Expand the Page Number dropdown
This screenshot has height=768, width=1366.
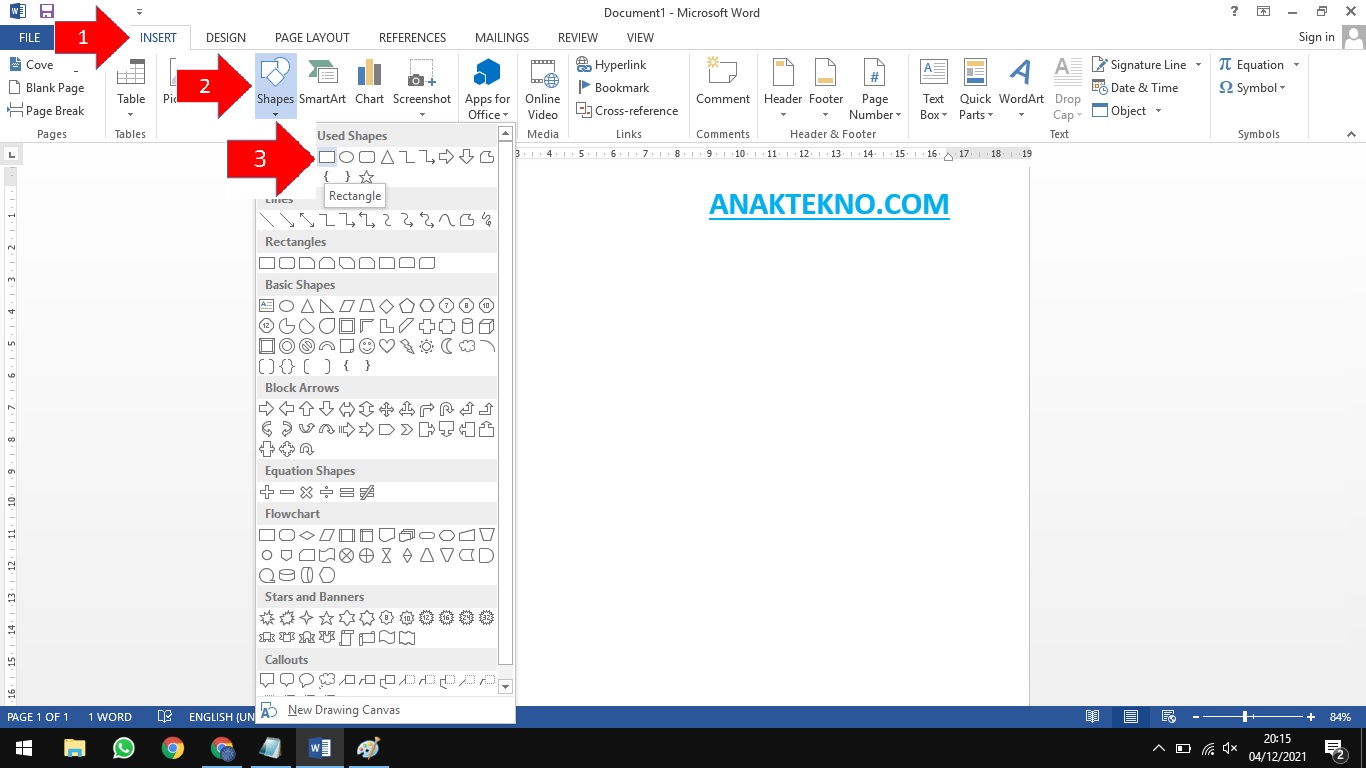point(875,88)
